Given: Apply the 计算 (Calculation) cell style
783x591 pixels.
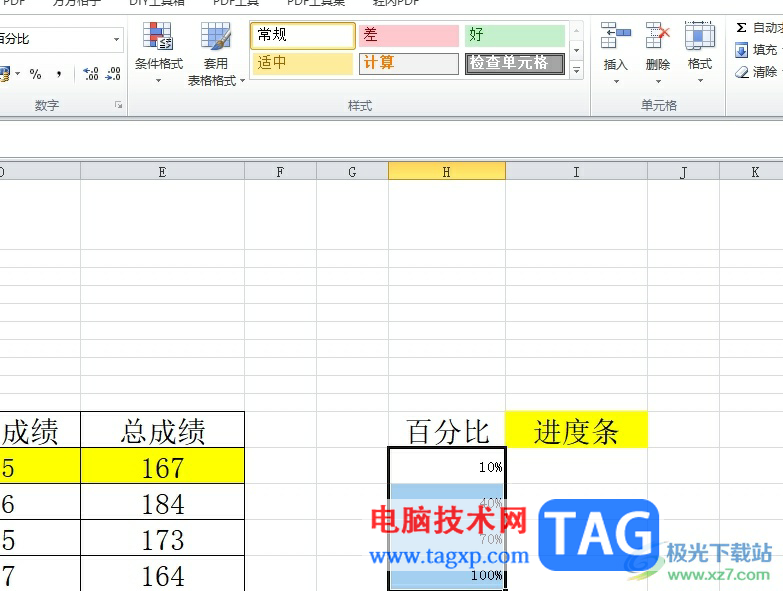Looking at the screenshot, I should coord(408,63).
